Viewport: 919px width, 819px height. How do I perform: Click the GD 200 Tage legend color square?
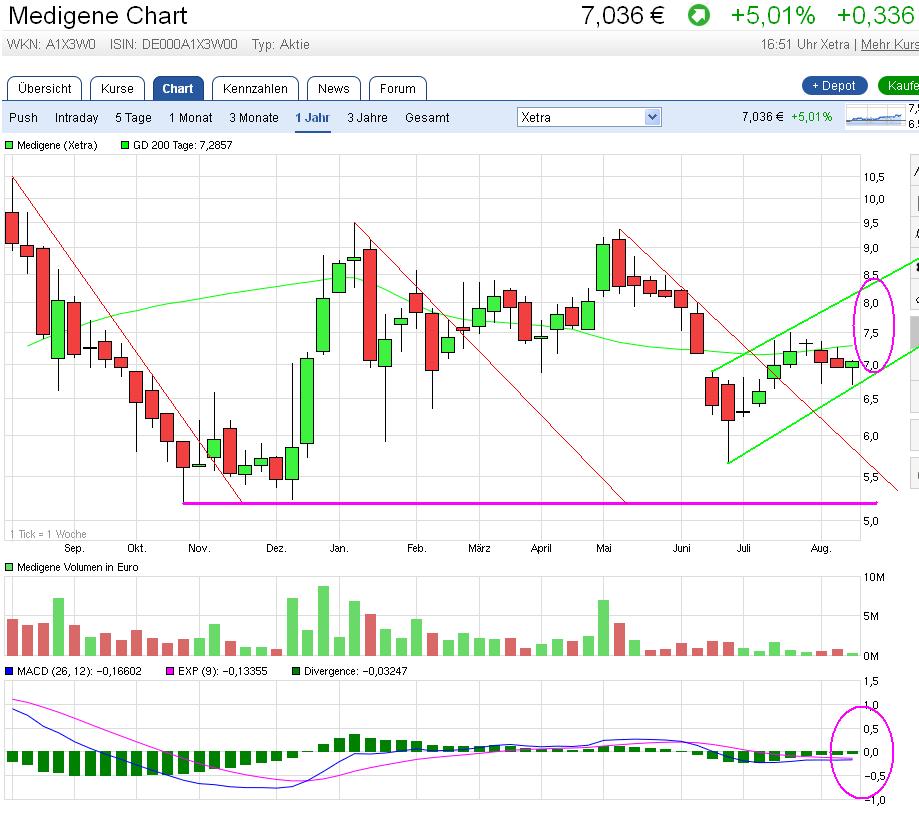(125, 145)
